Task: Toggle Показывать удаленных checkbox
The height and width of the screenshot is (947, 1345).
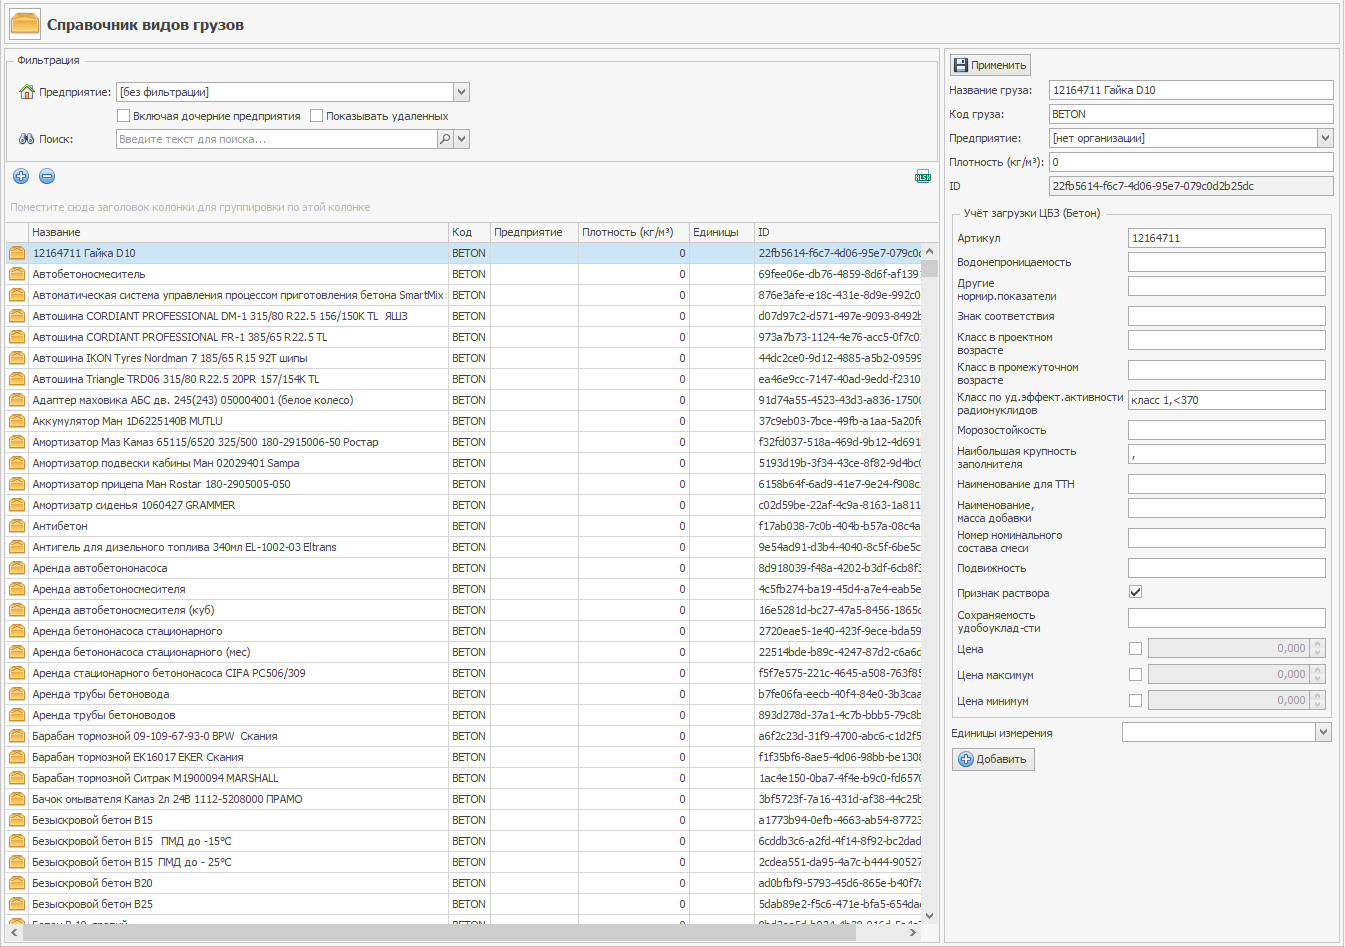Action: 317,116
